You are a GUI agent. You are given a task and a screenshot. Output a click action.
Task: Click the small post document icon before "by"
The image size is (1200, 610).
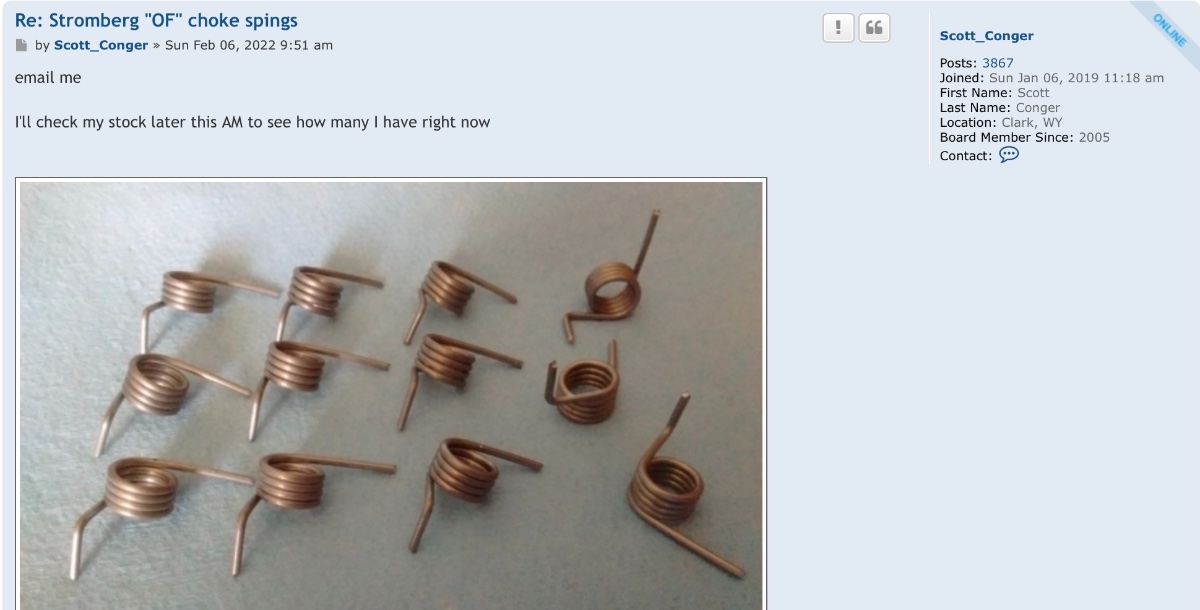(22, 45)
